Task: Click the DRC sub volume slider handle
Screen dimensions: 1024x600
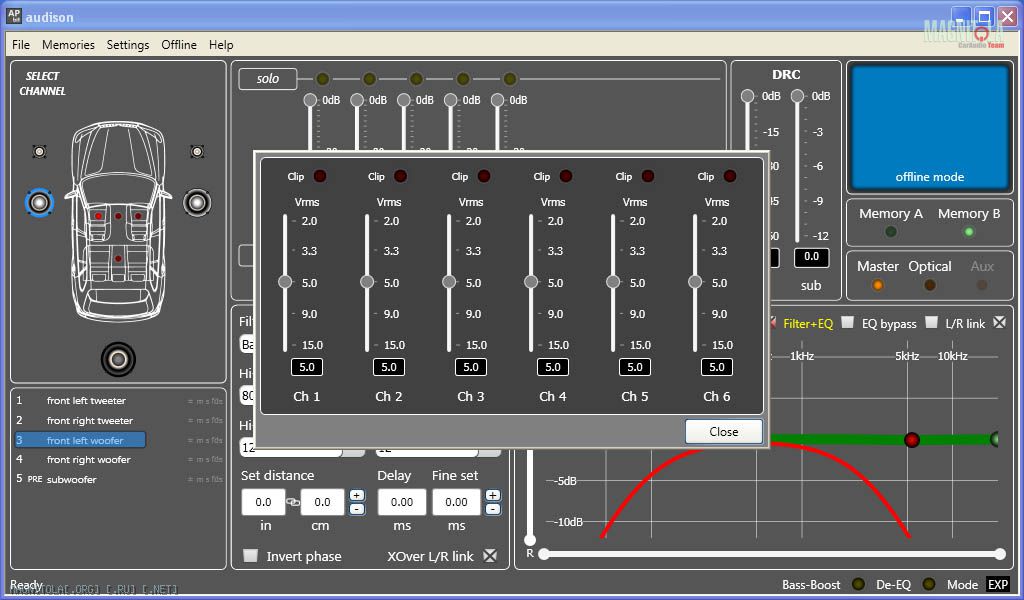Action: coord(797,97)
